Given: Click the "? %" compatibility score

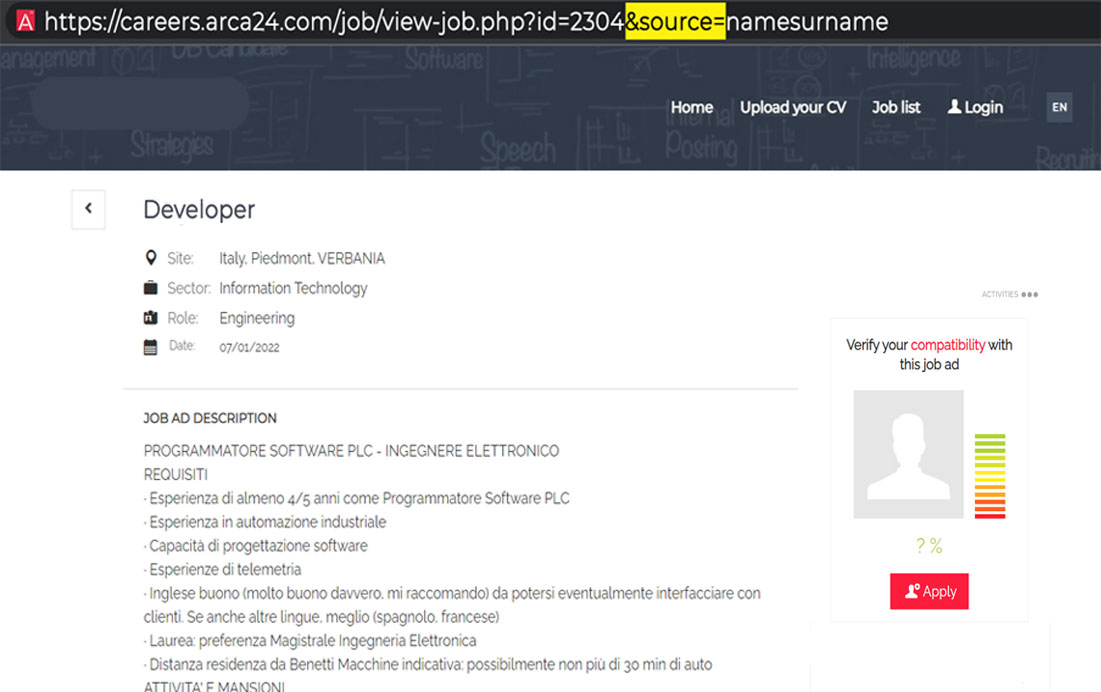Looking at the screenshot, I should tap(929, 546).
